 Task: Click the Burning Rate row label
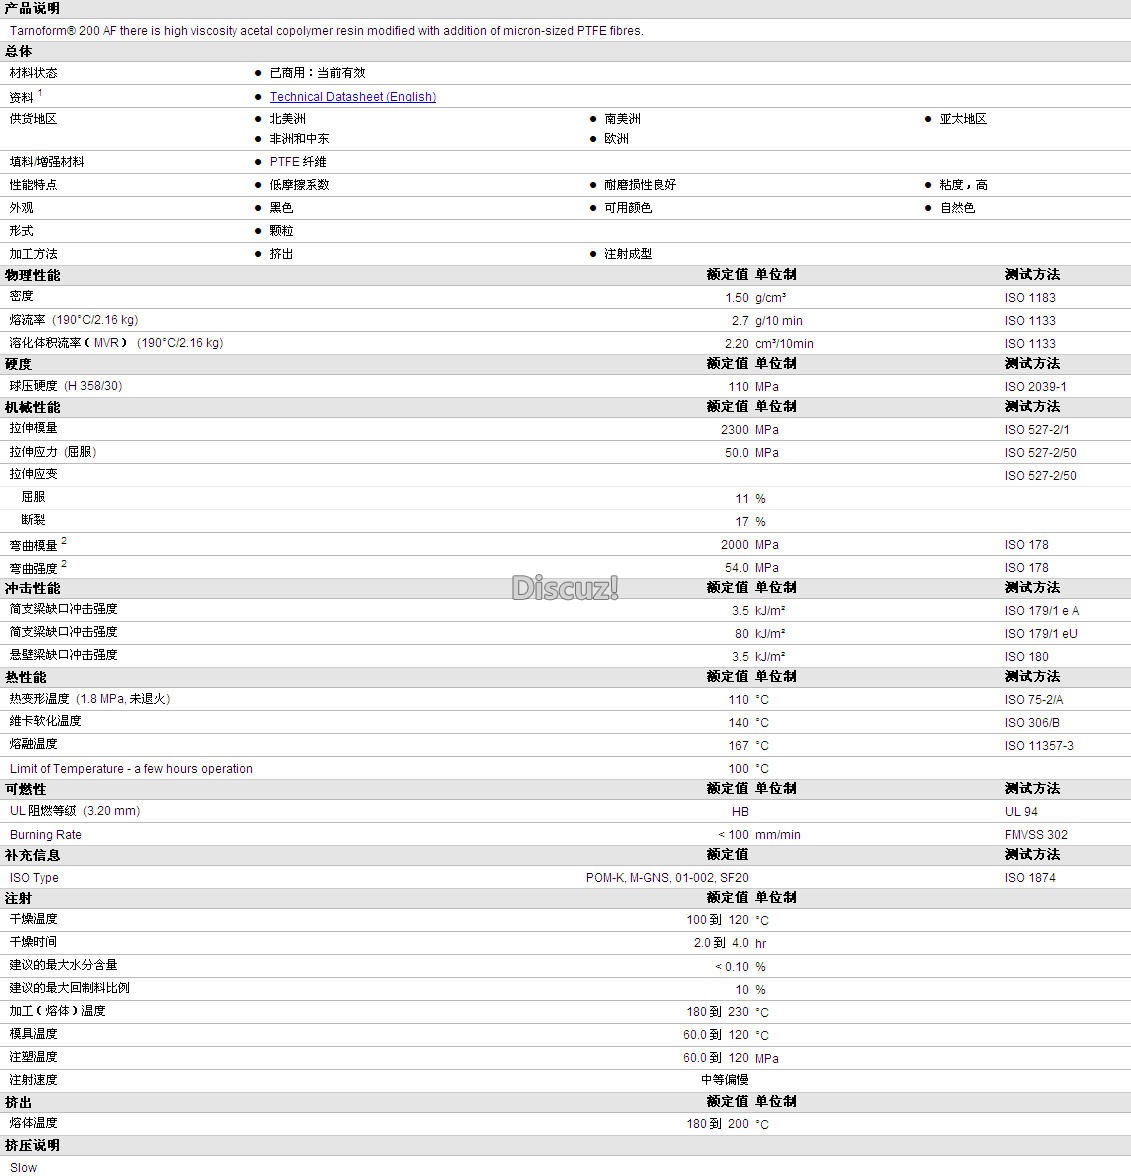click(x=45, y=835)
